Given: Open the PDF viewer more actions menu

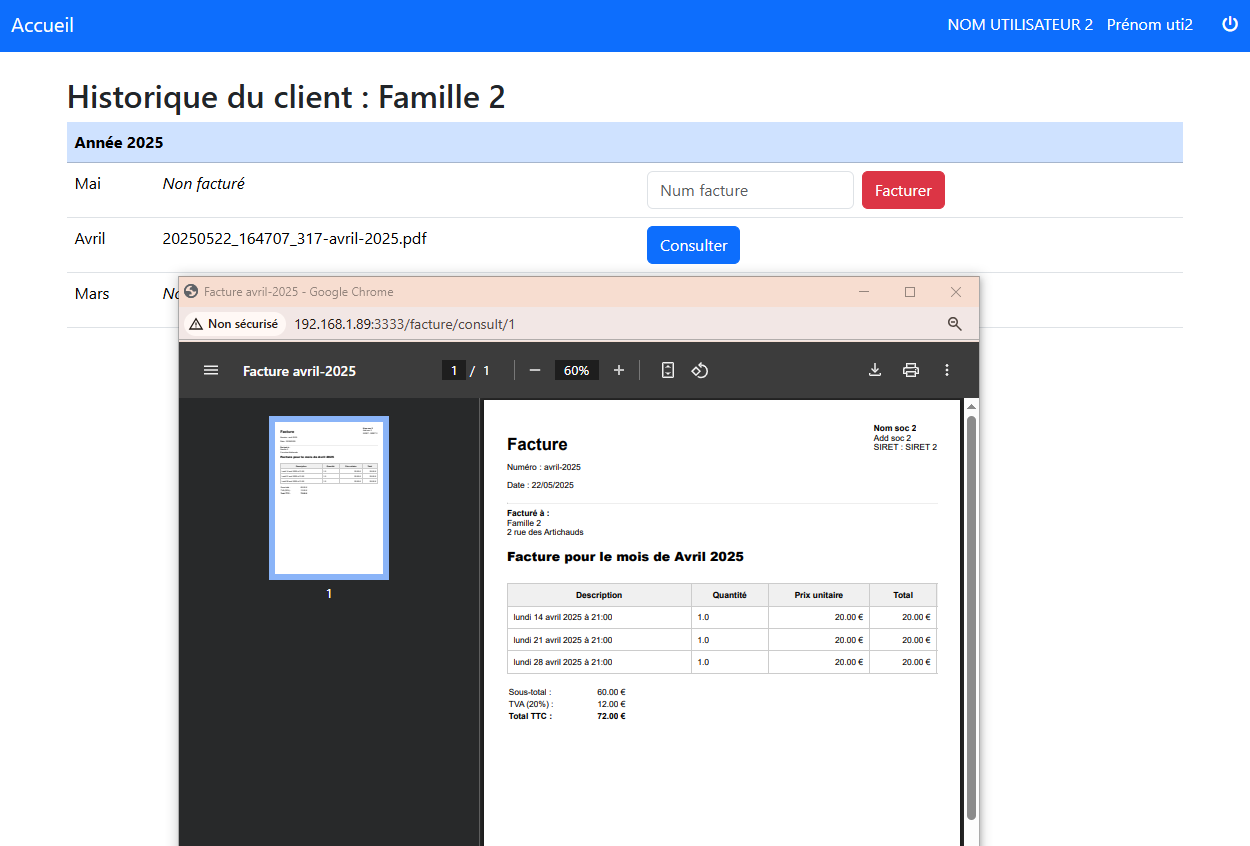Looking at the screenshot, I should (x=947, y=370).
